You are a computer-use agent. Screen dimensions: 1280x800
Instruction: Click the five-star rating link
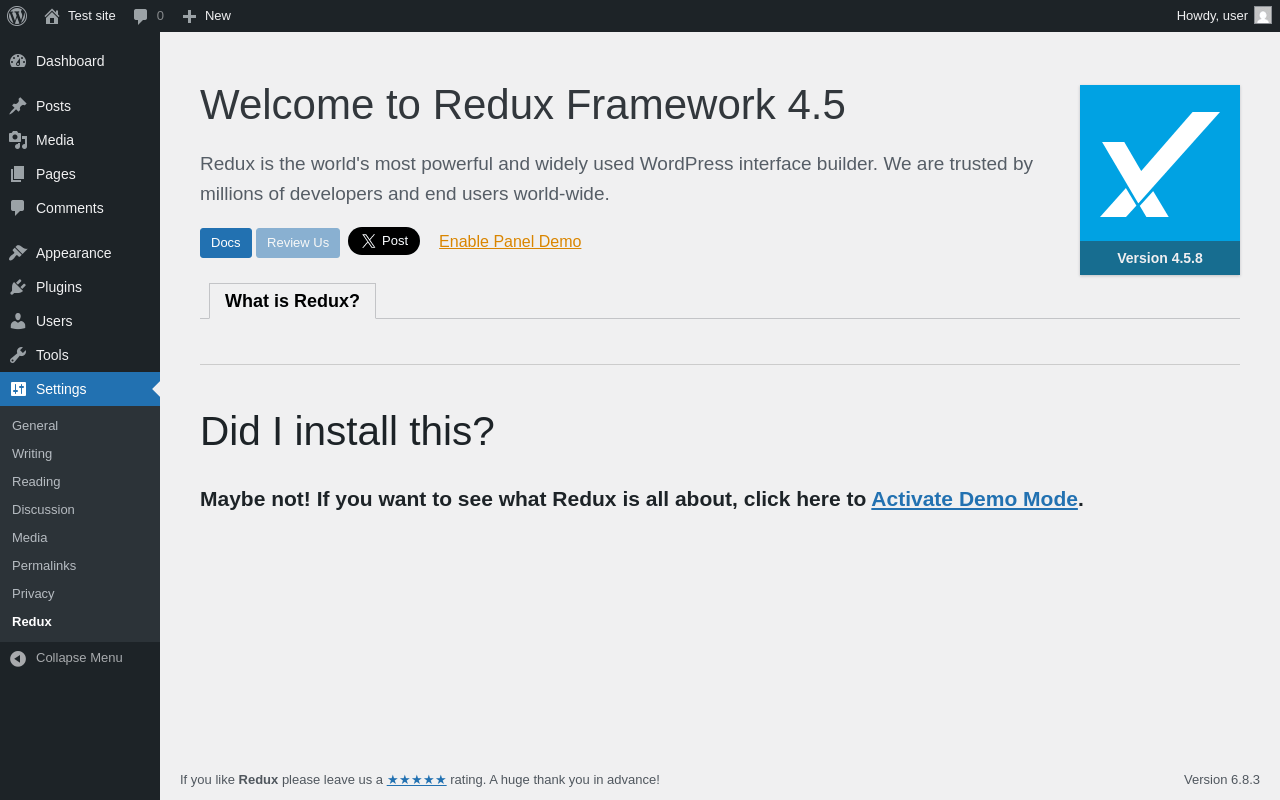pyautogui.click(x=417, y=780)
